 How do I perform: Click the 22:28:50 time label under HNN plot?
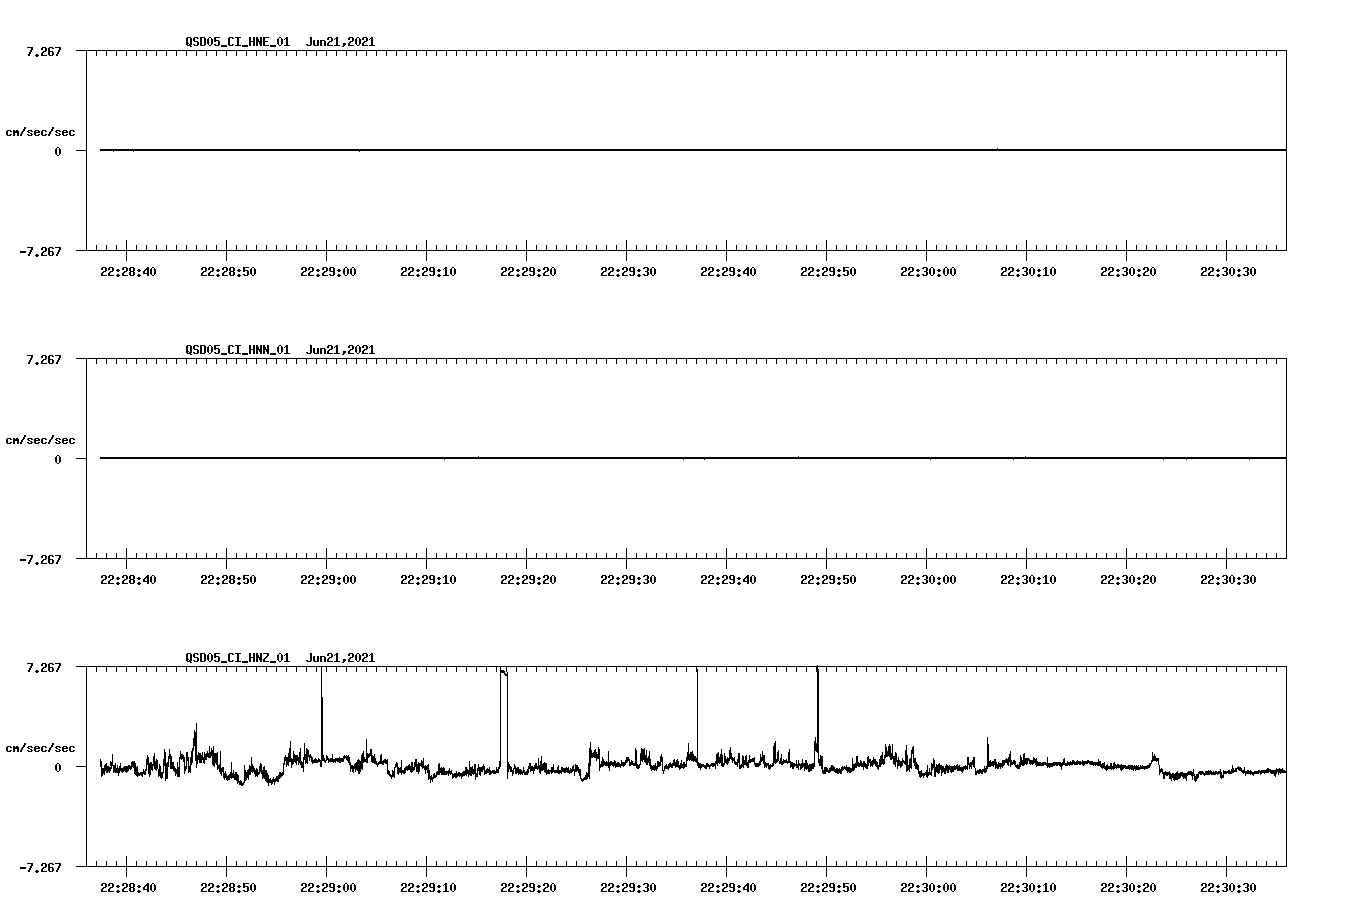228,580
